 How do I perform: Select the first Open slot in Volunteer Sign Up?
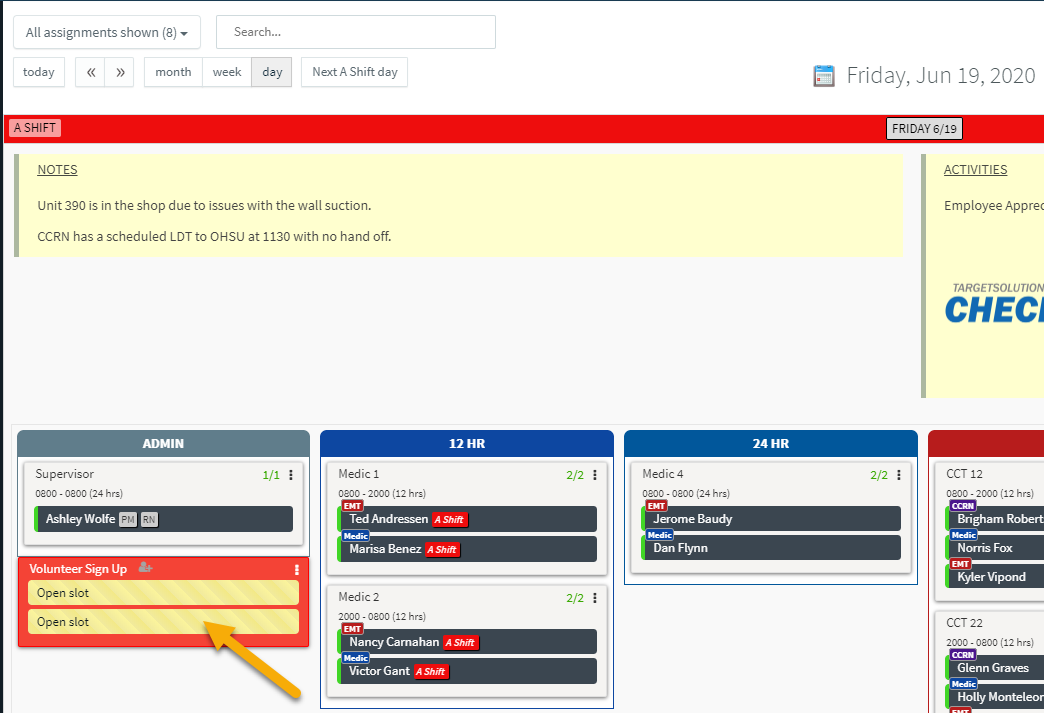click(163, 593)
